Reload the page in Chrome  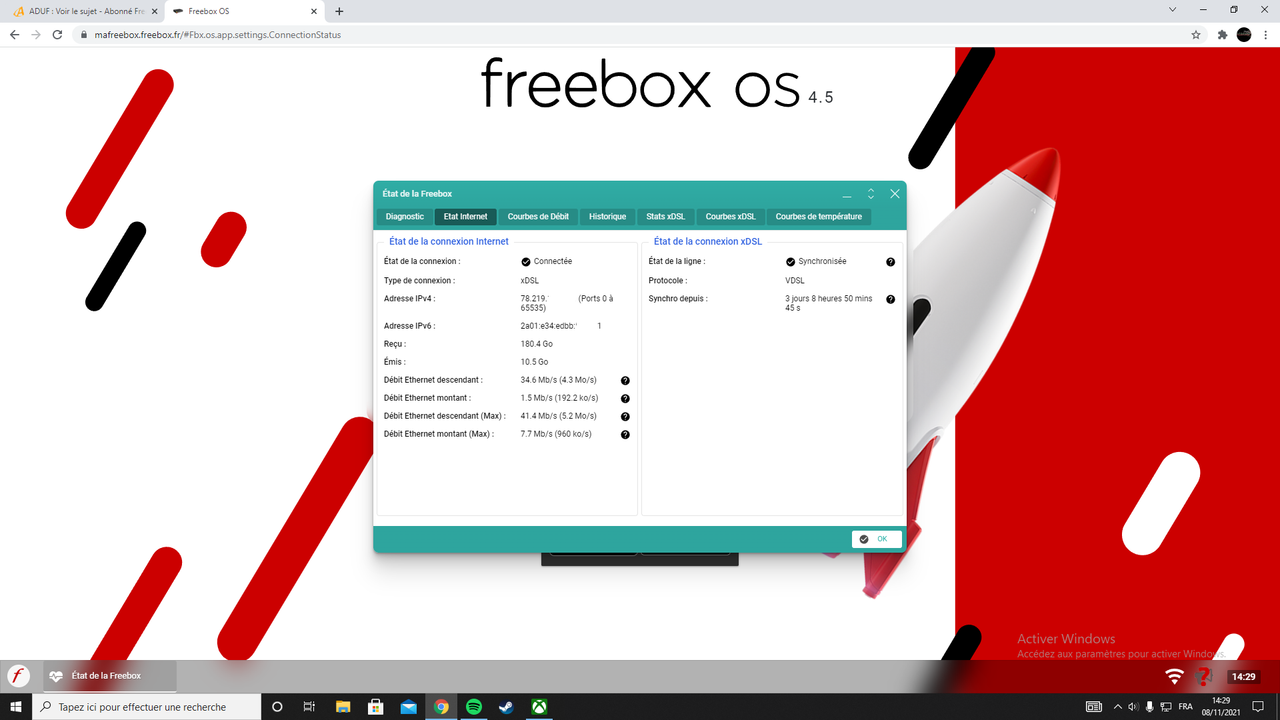click(x=59, y=34)
